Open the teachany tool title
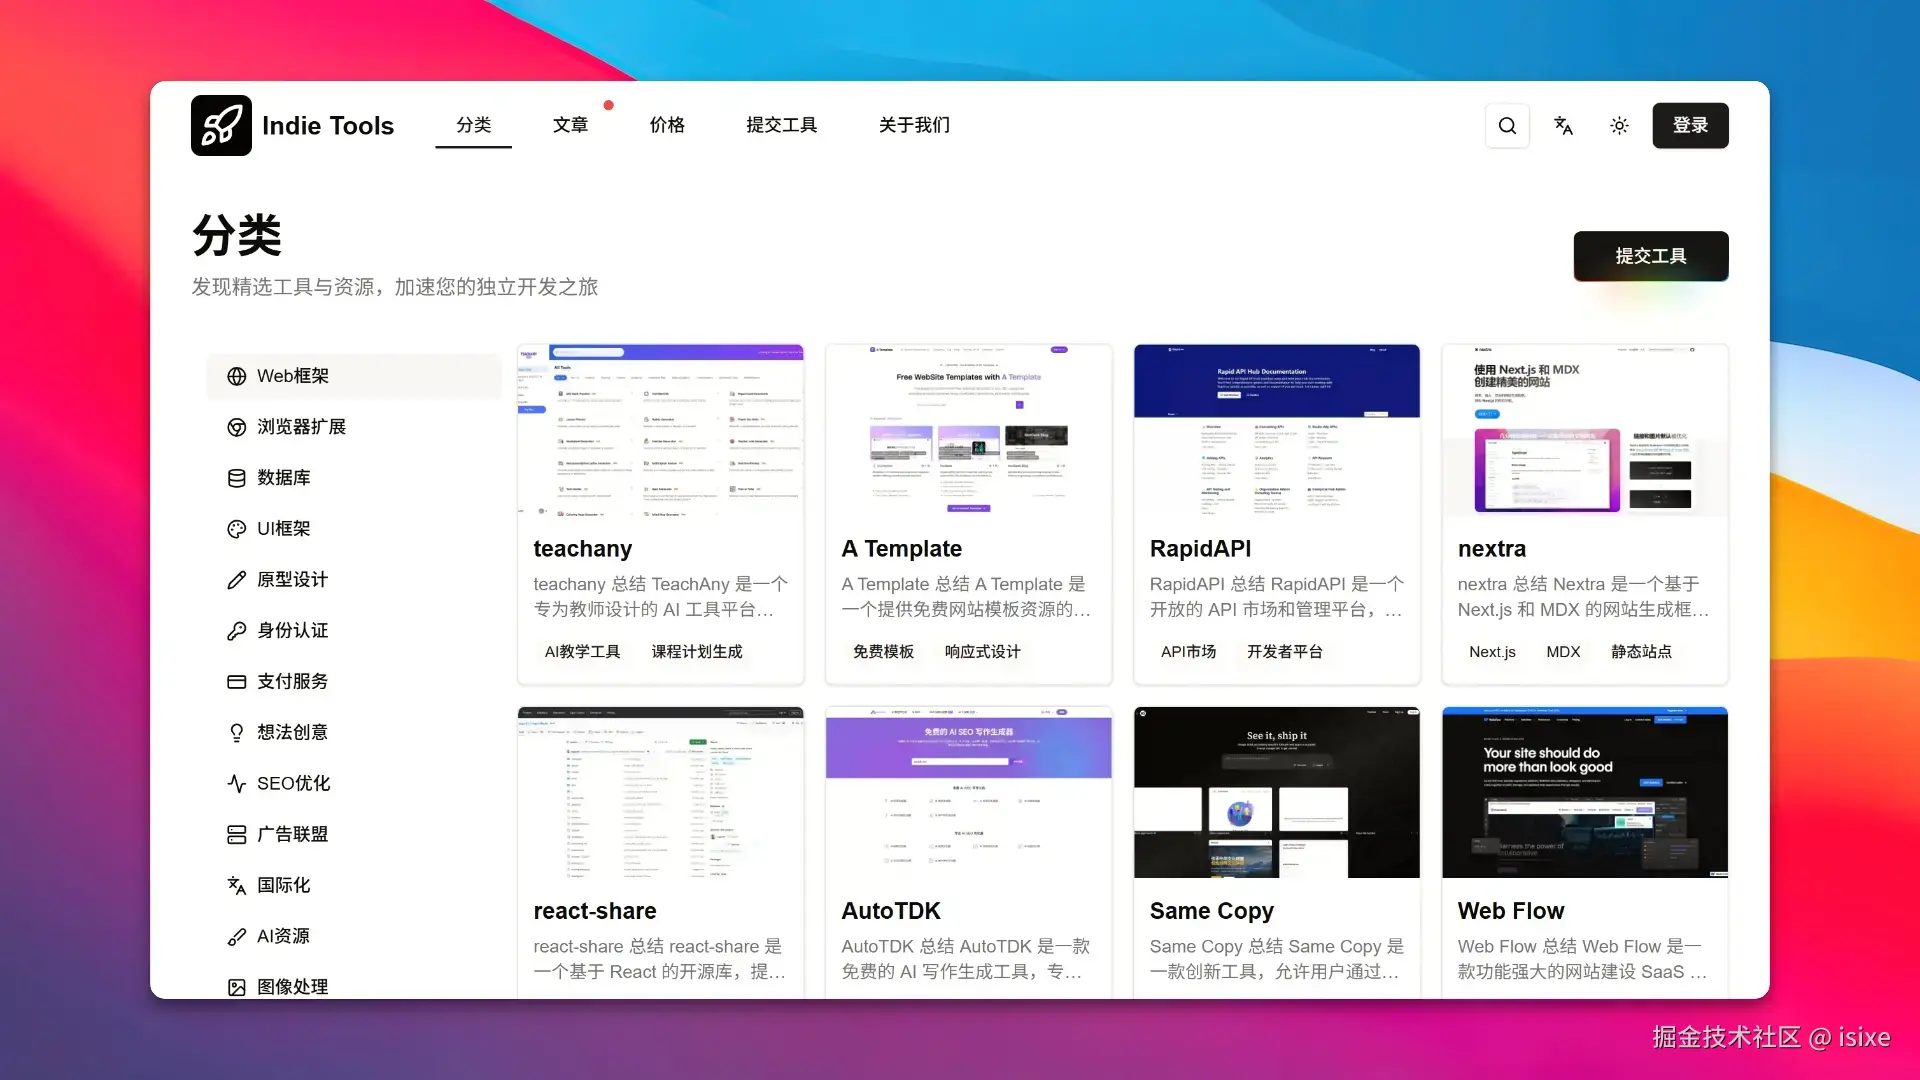Viewport: 1920px width, 1080px height. click(582, 549)
